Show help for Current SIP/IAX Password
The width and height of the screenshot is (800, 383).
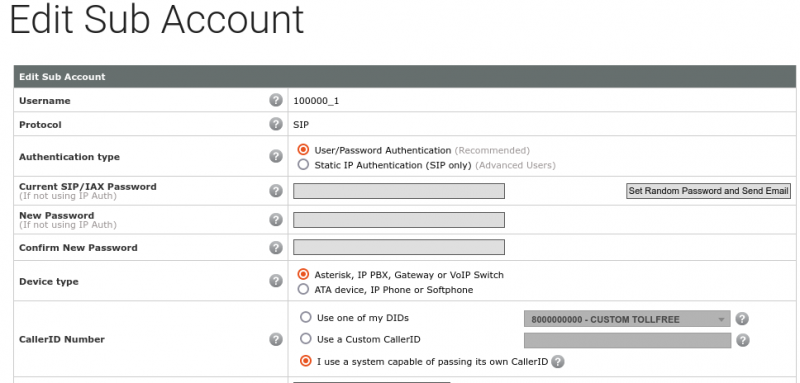coord(276,191)
